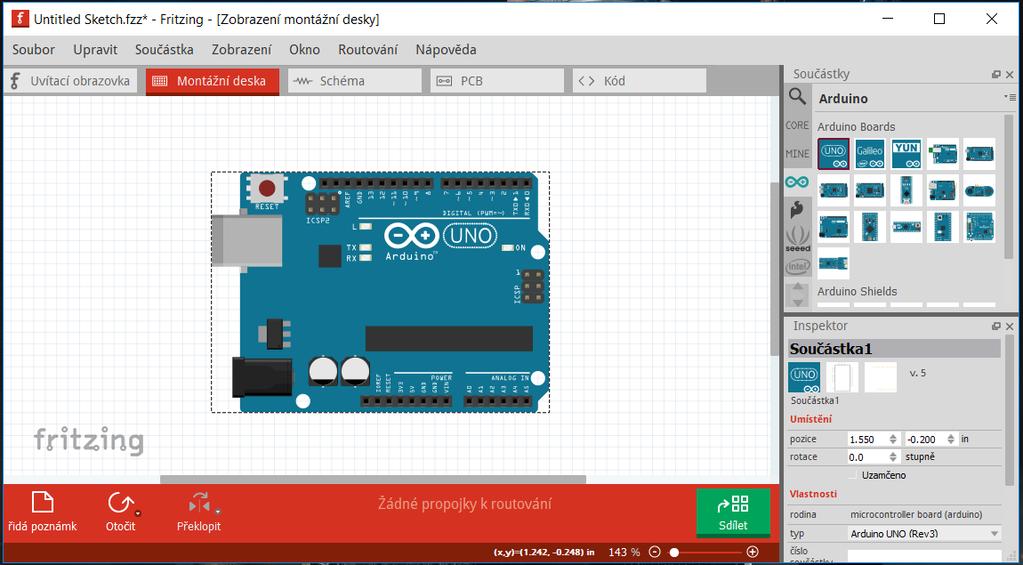
Task: Click the číslo součástky input field
Action: point(924,556)
